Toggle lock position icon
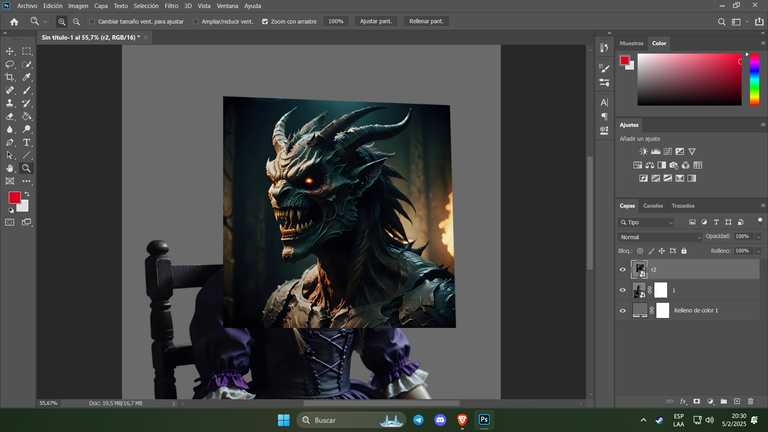The height and width of the screenshot is (432, 768). (x=662, y=251)
